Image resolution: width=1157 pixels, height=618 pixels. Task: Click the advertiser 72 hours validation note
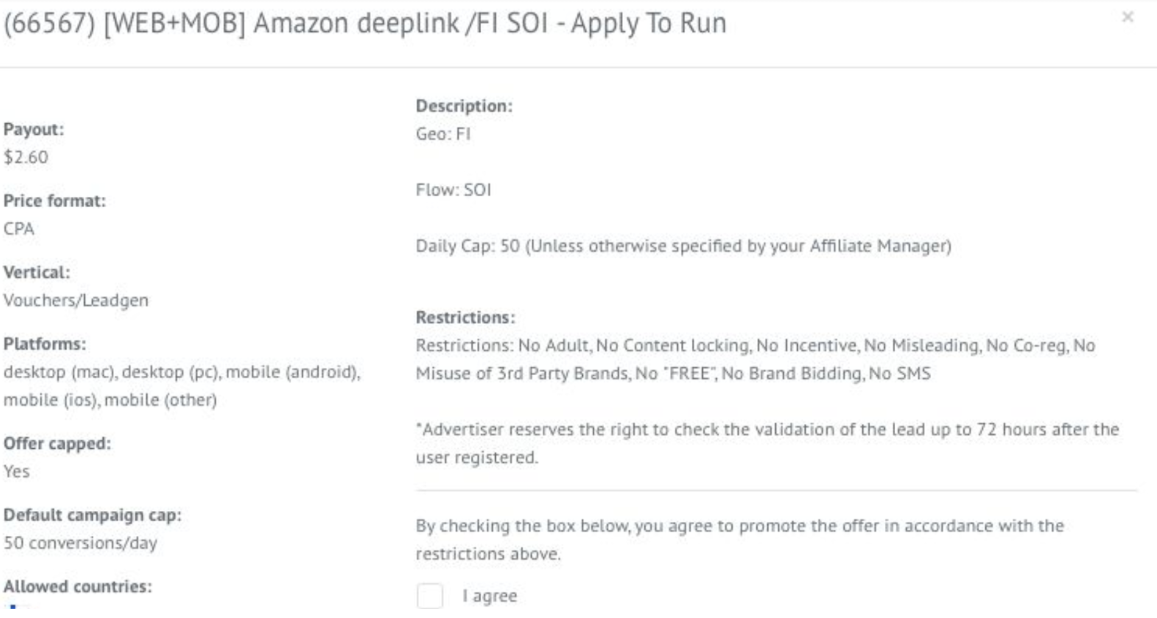coord(767,443)
